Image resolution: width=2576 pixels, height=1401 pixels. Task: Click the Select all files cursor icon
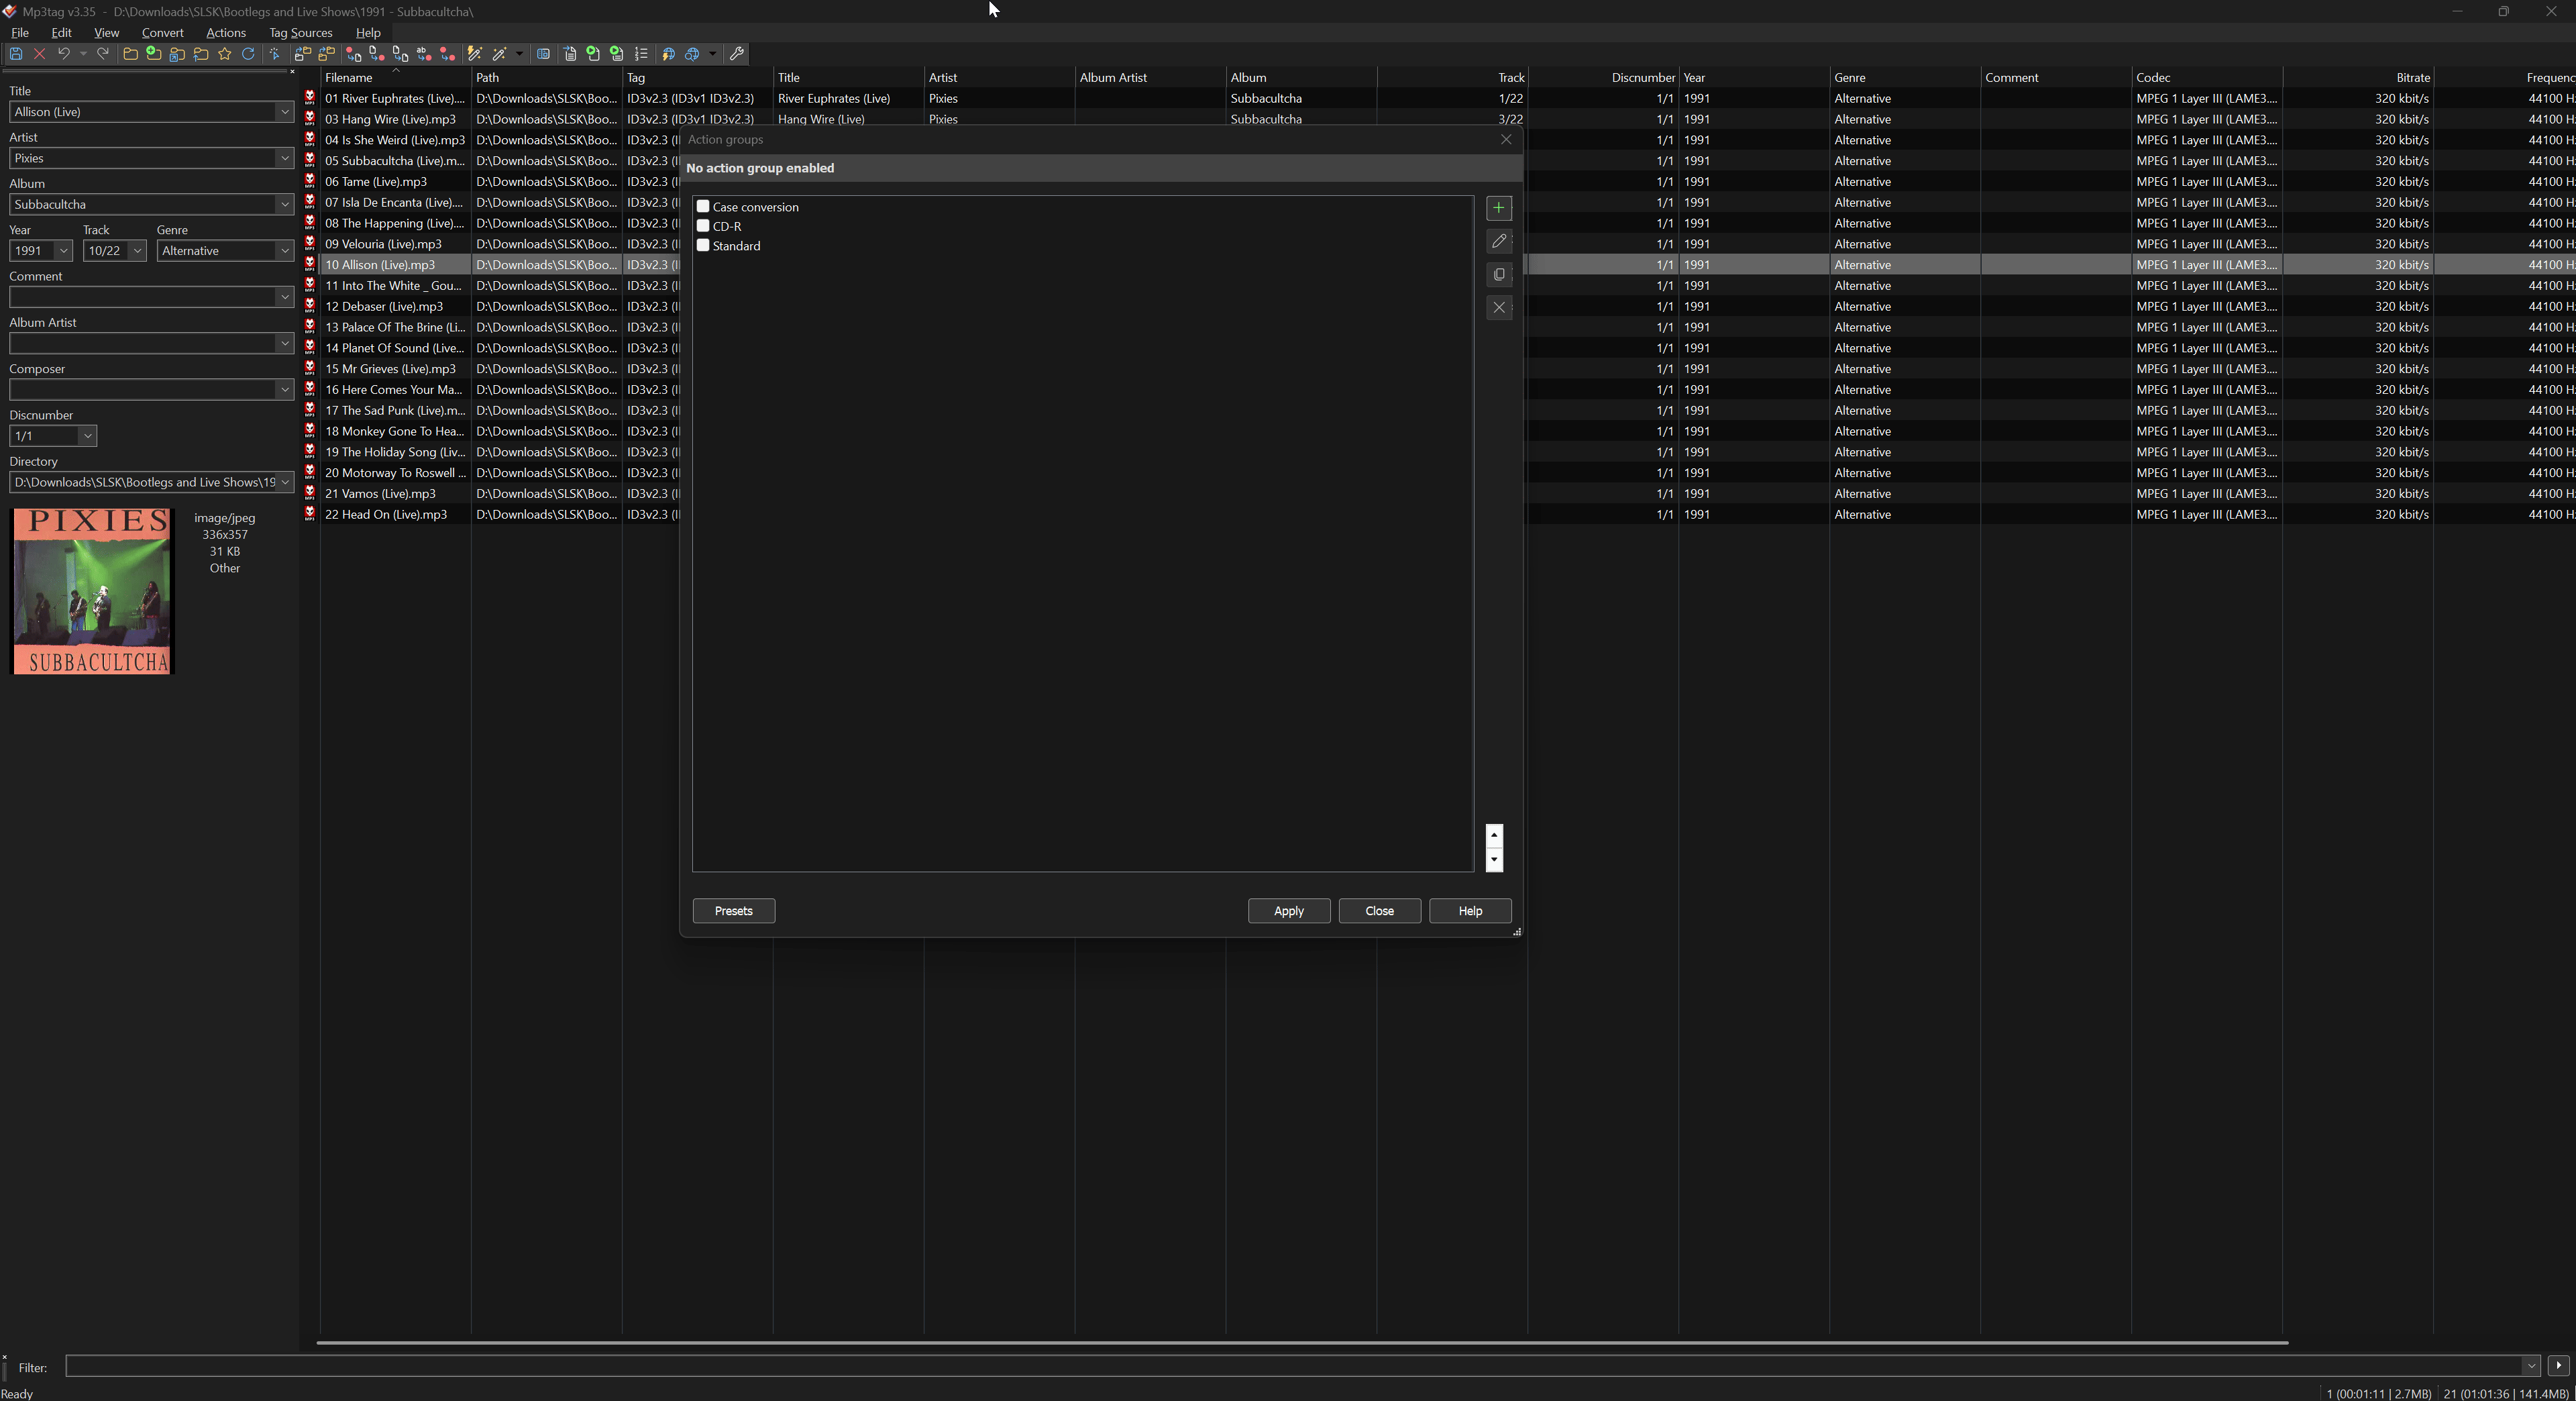pos(275,54)
